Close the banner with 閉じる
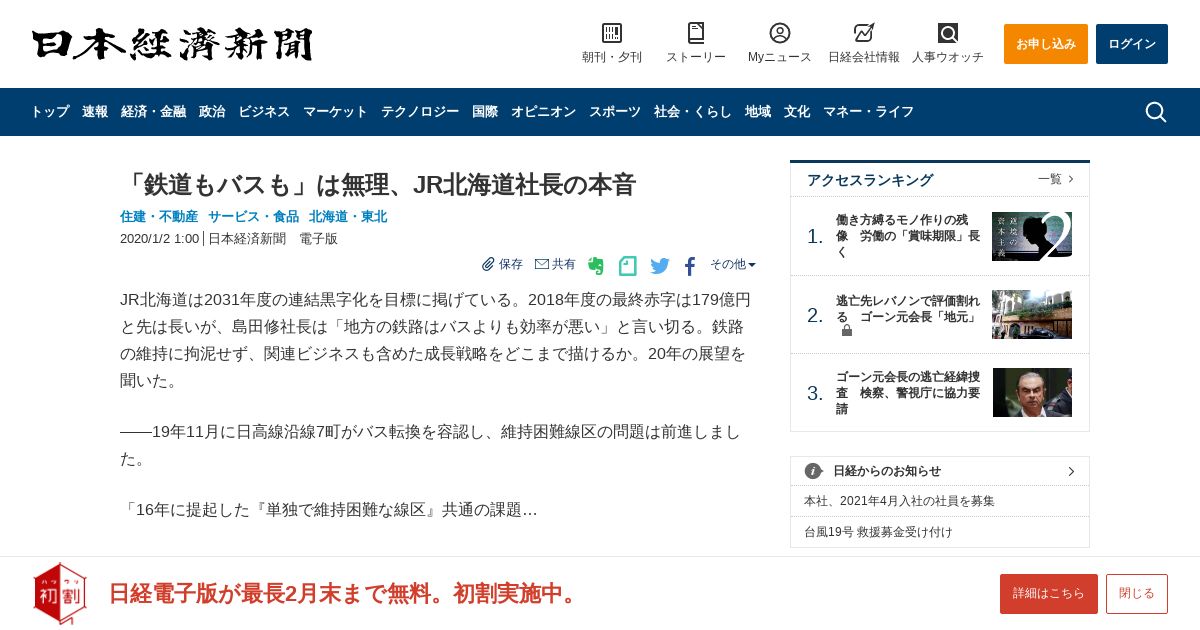 pyautogui.click(x=1137, y=594)
